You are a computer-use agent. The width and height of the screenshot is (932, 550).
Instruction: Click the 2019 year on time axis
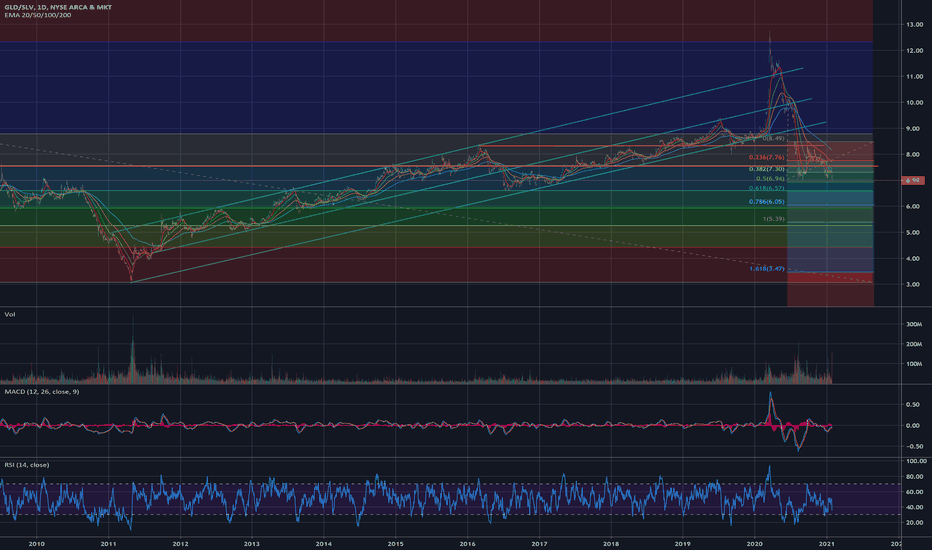(x=682, y=543)
